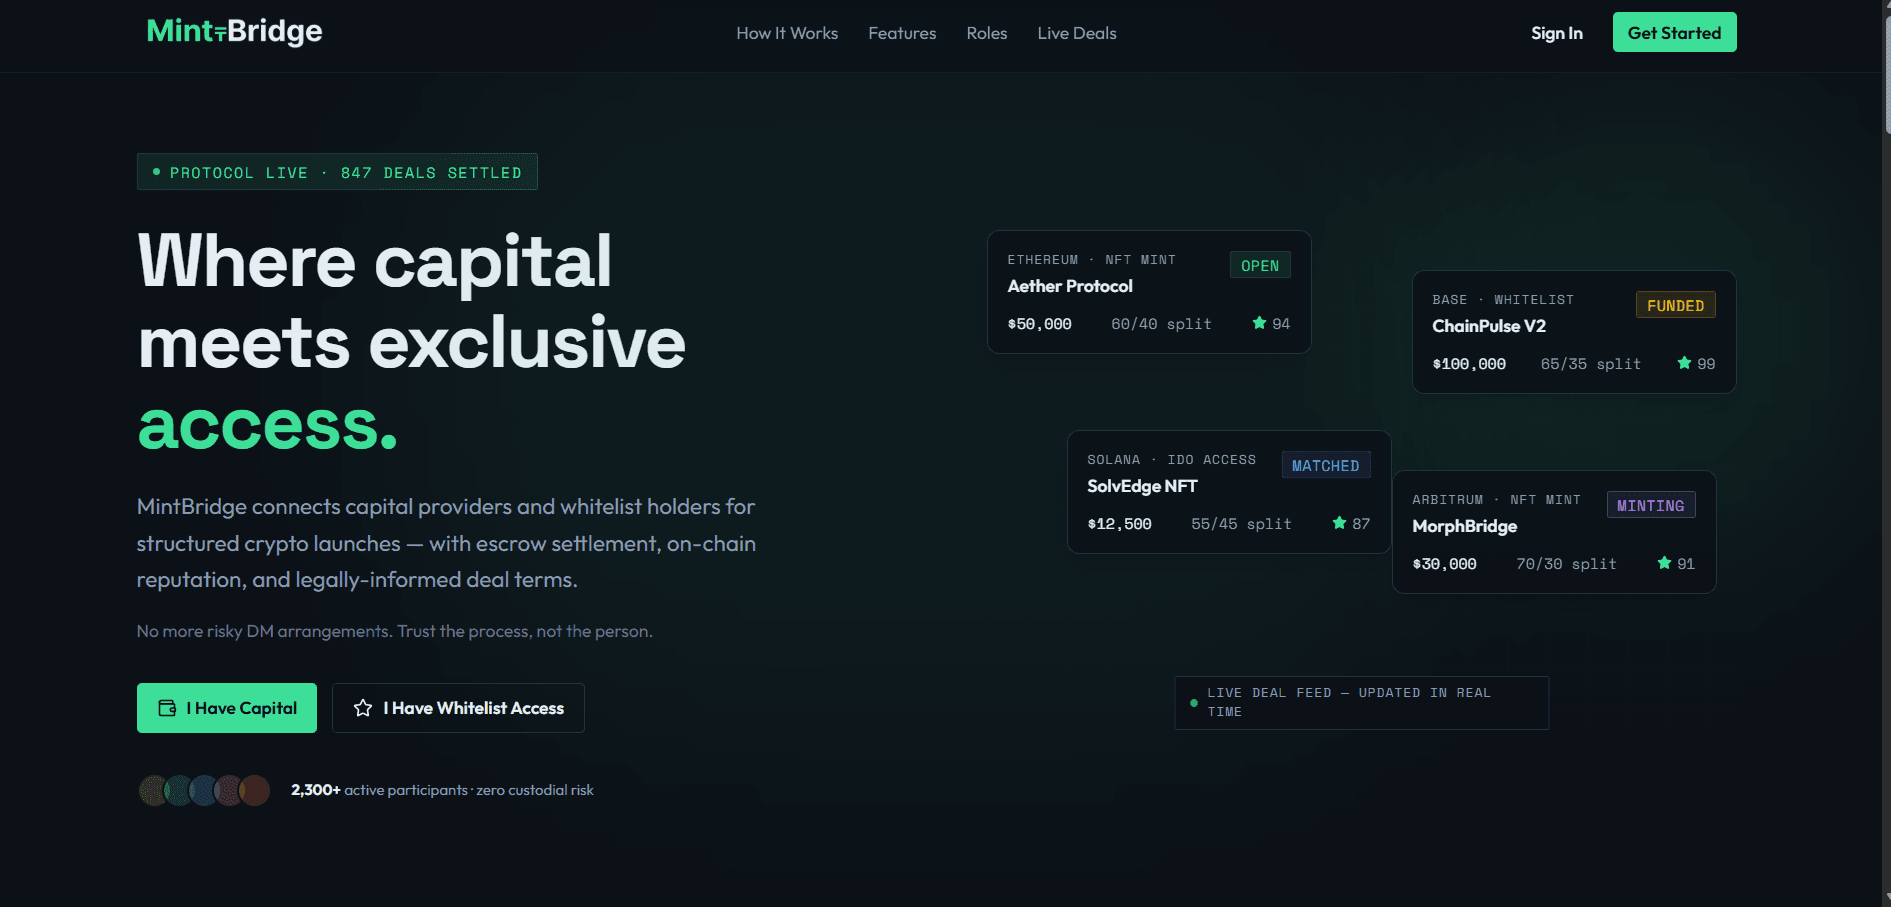
Task: Click the MINTING badge on MorphBridge
Action: coord(1650,504)
